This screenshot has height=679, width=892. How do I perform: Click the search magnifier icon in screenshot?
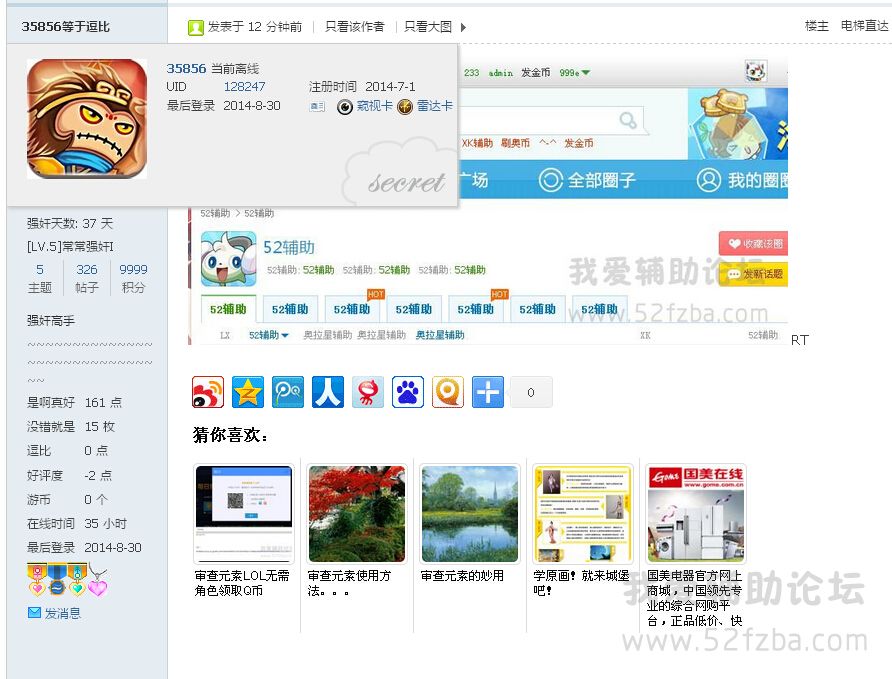[x=628, y=120]
